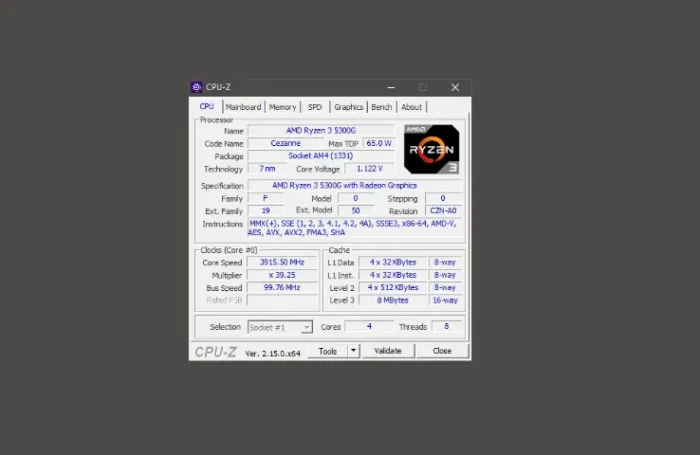Go to the Graphics tab

tap(348, 107)
